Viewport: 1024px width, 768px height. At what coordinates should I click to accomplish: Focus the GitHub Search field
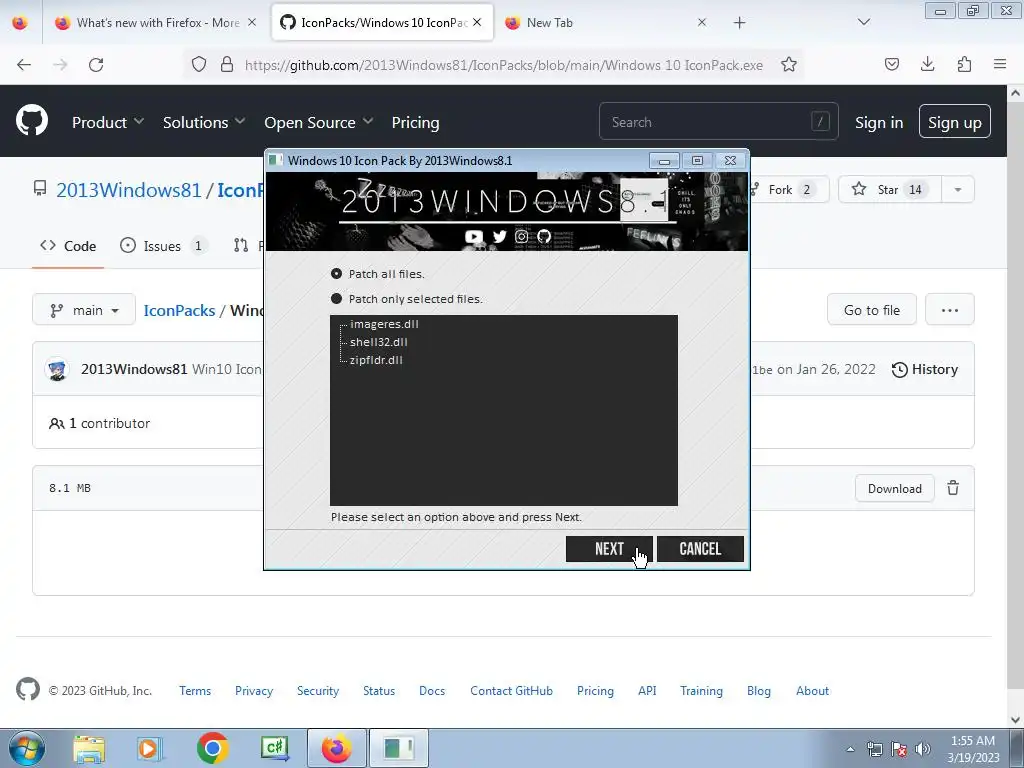(718, 121)
